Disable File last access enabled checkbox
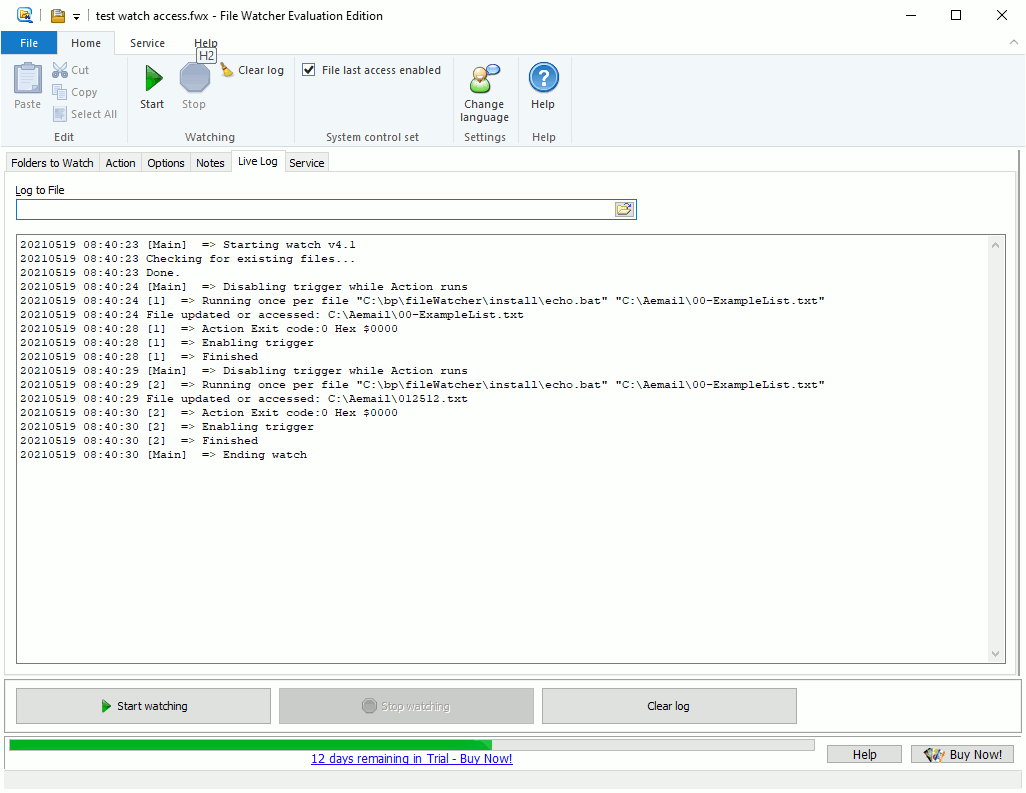1026x793 pixels. 309,70
